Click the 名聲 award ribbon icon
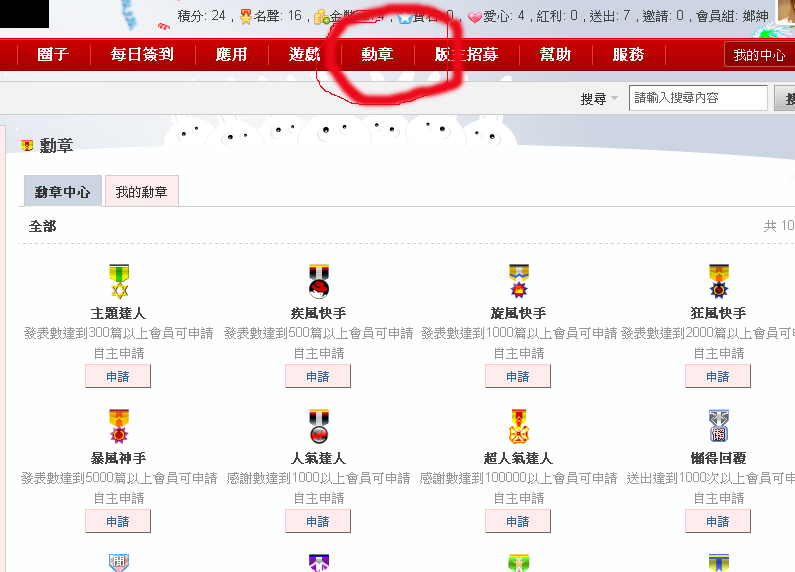 coord(246,17)
